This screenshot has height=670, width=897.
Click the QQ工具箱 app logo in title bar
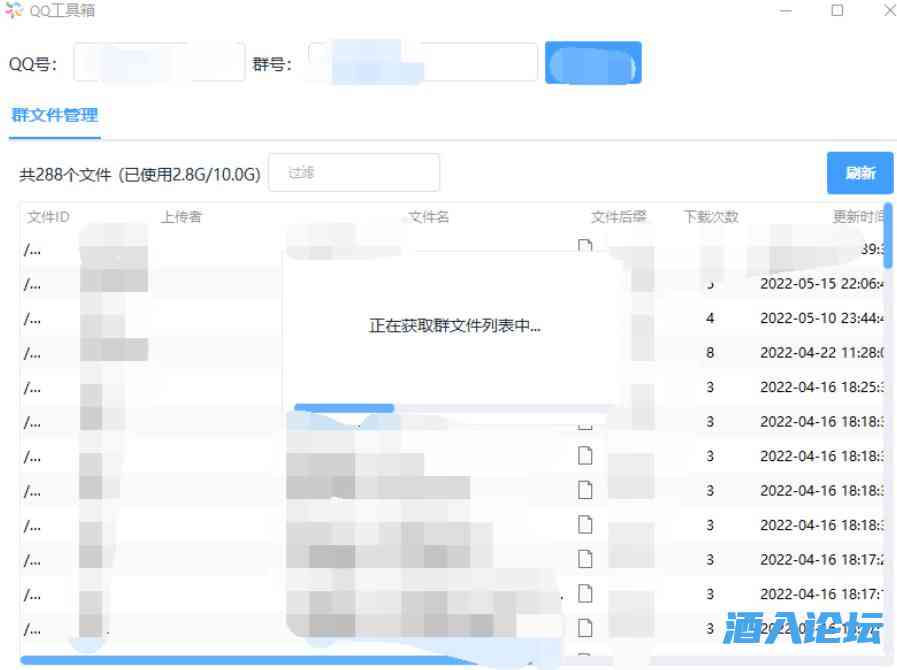click(x=14, y=11)
